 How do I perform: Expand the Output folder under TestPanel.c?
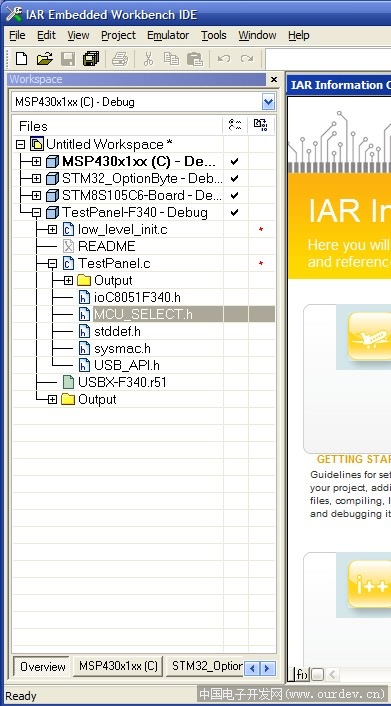point(68,281)
